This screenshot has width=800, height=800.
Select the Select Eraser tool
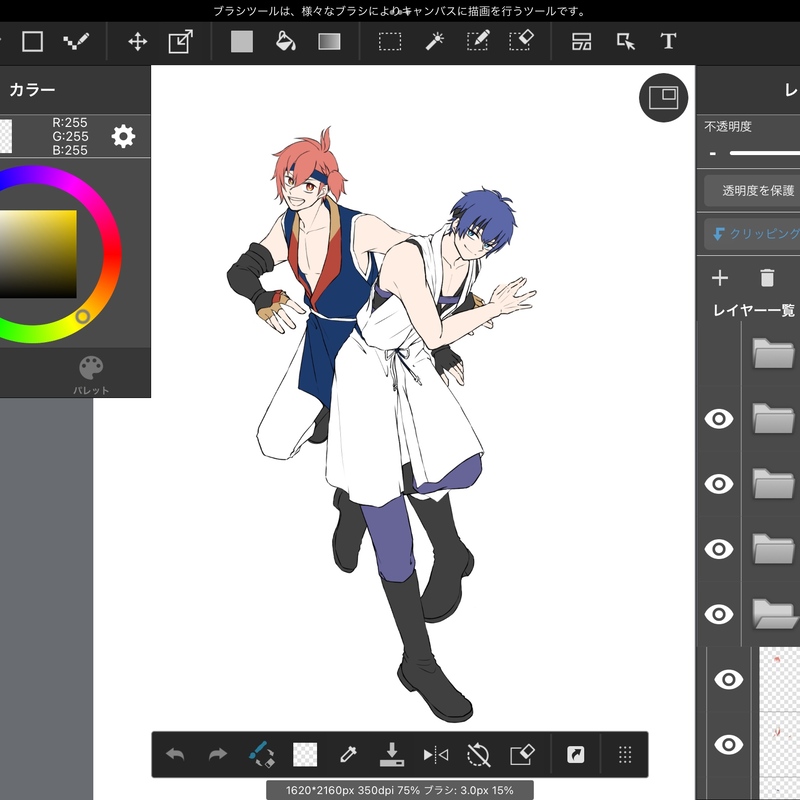pos(521,41)
